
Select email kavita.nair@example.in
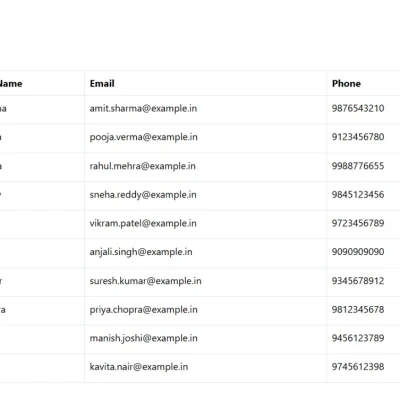point(139,367)
